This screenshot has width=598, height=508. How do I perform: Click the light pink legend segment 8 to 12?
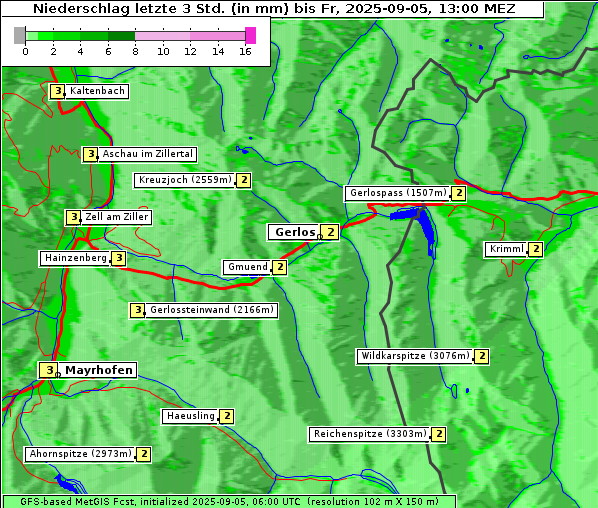[x=163, y=36]
